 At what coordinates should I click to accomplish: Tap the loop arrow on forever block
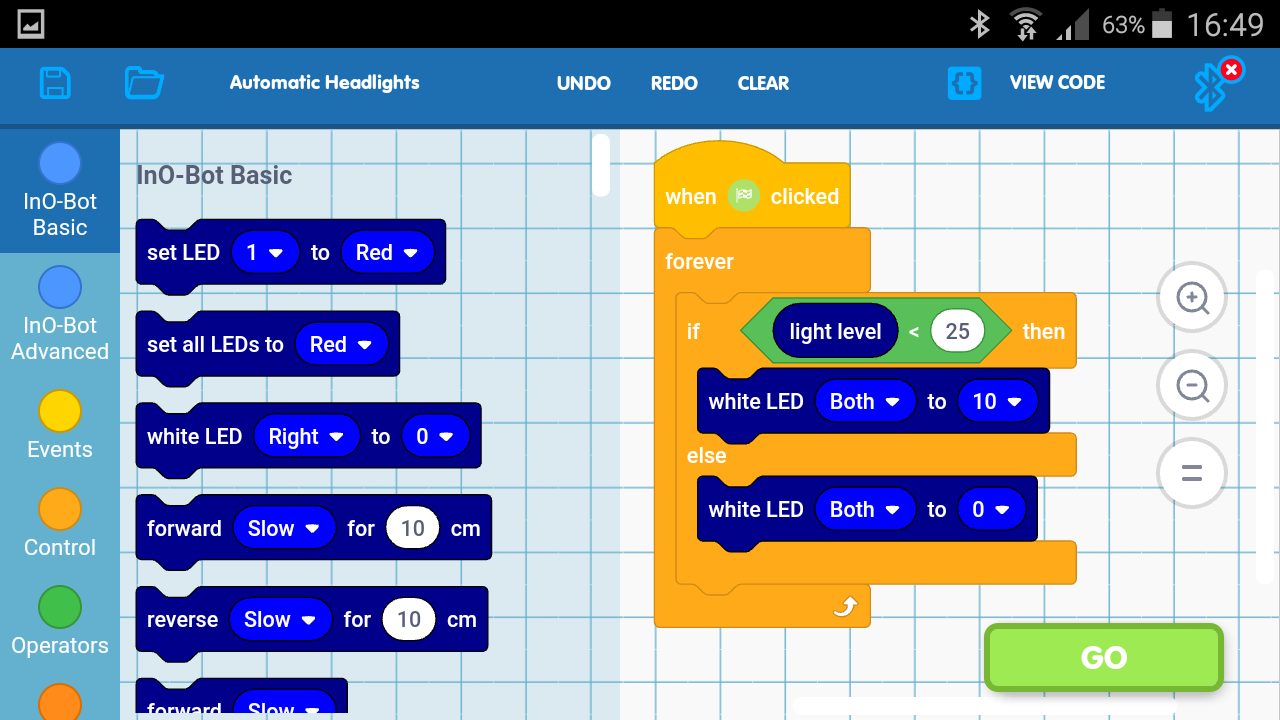(x=846, y=606)
